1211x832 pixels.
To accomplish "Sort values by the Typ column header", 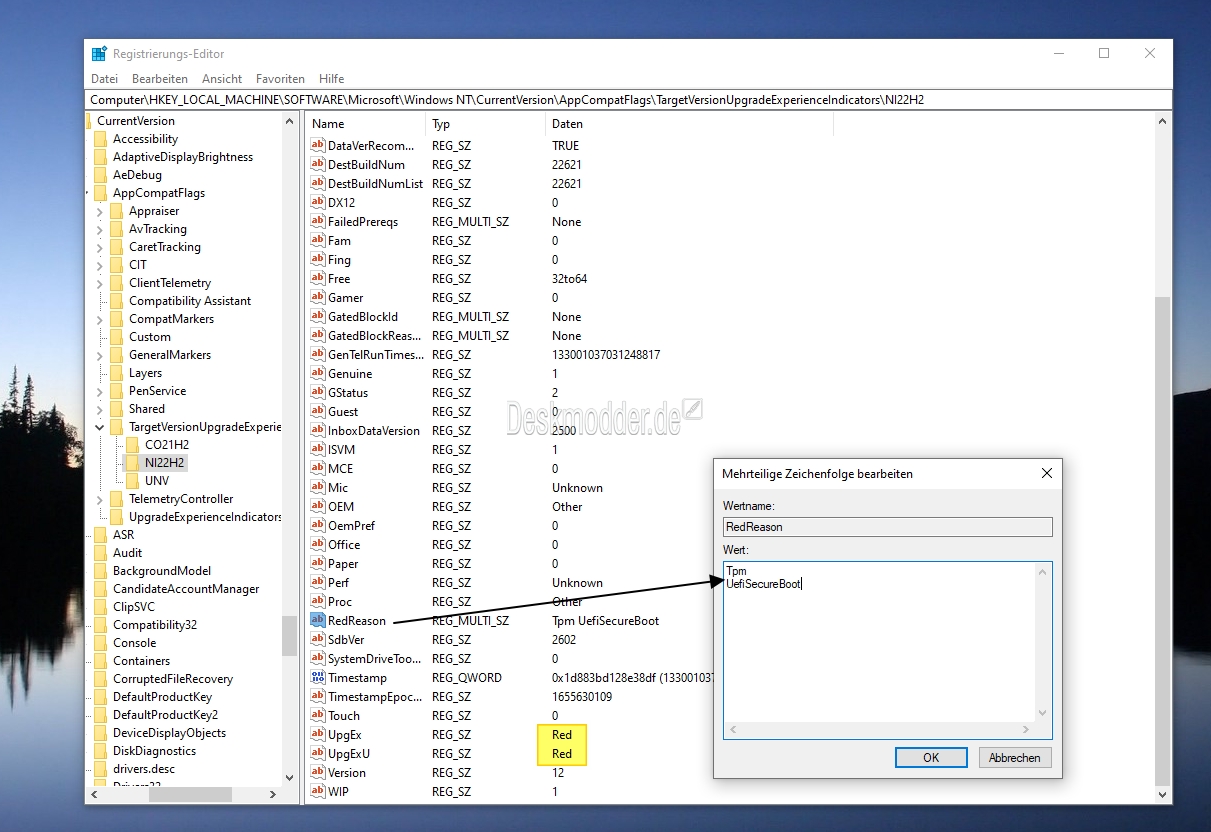I will [x=486, y=124].
